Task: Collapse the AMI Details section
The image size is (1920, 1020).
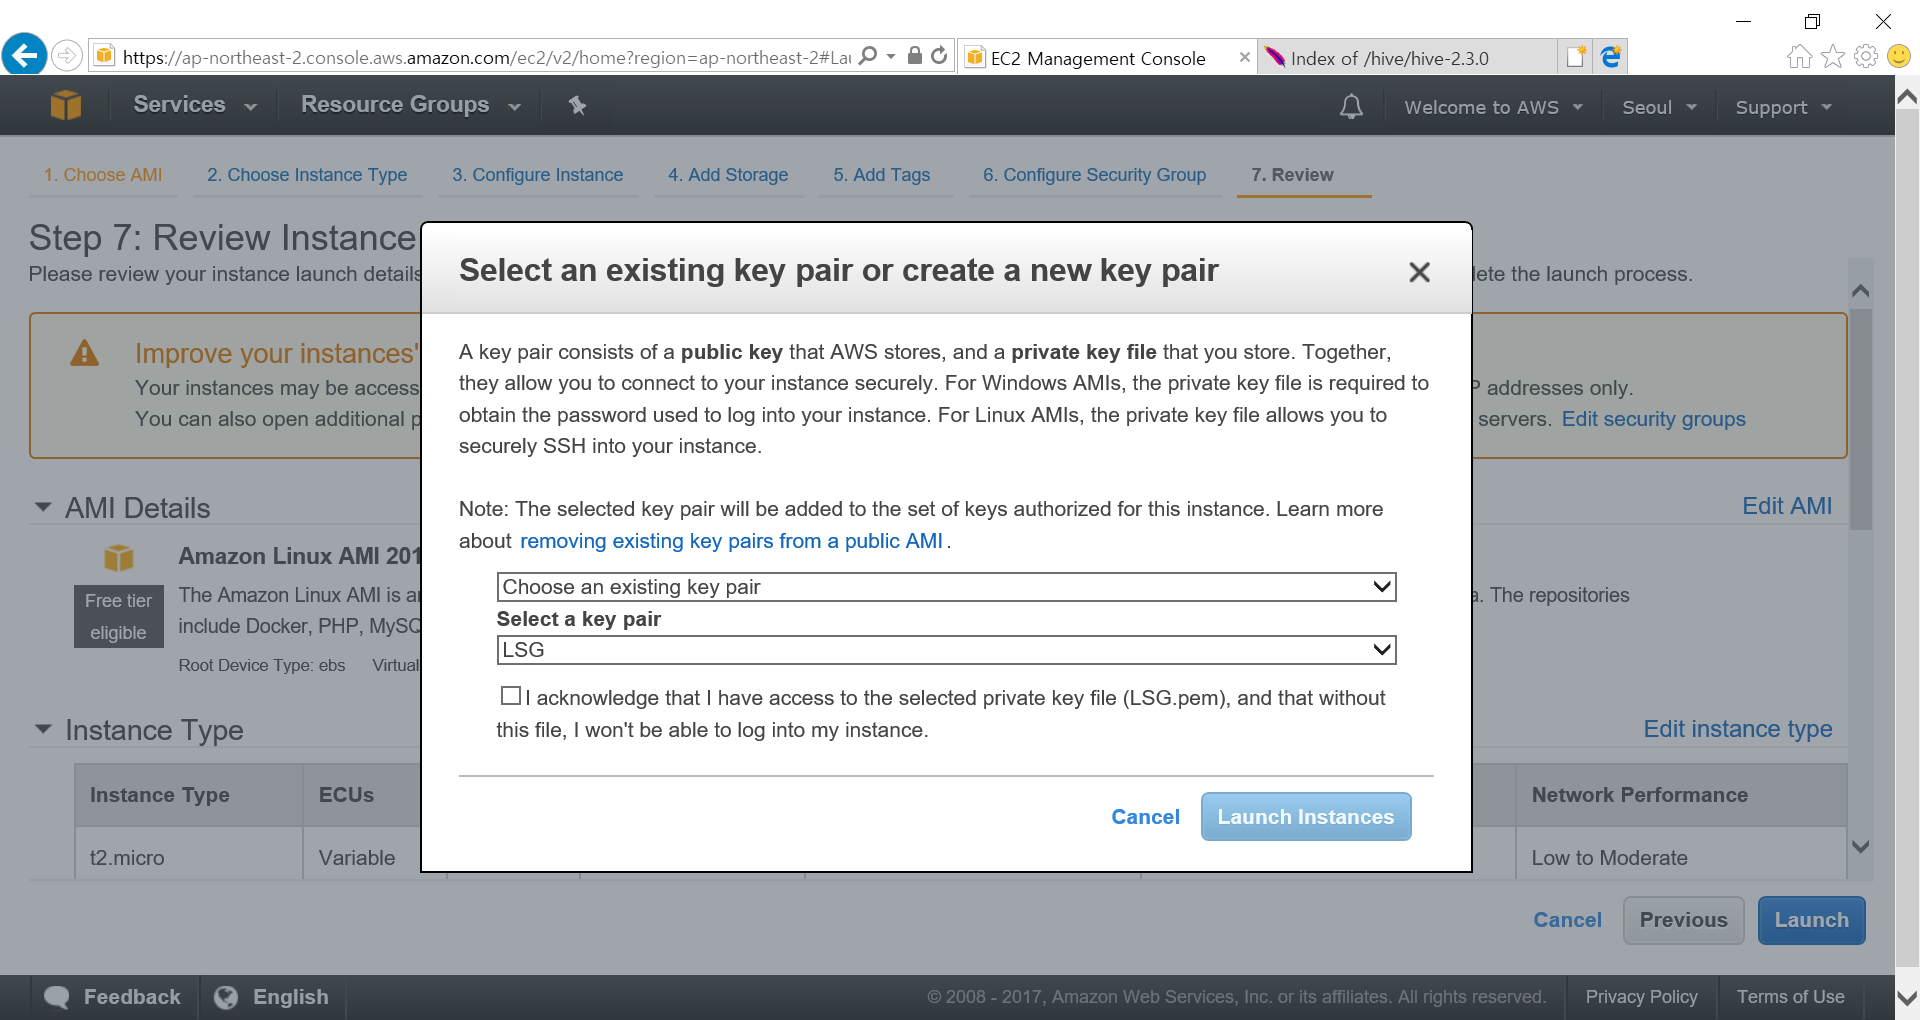Action: click(43, 508)
